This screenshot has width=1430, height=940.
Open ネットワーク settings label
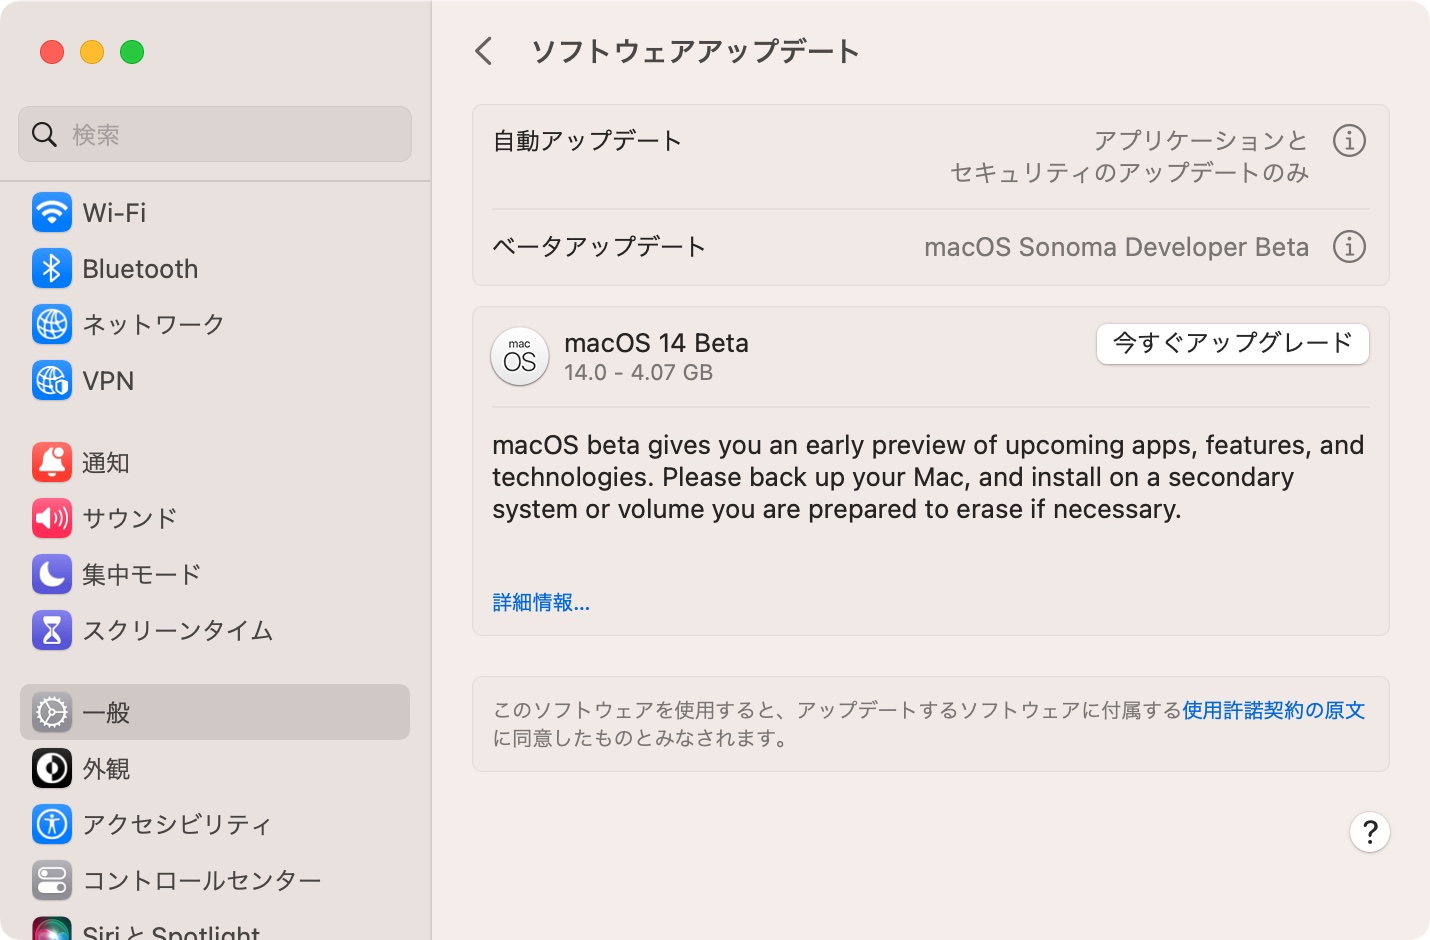click(154, 324)
